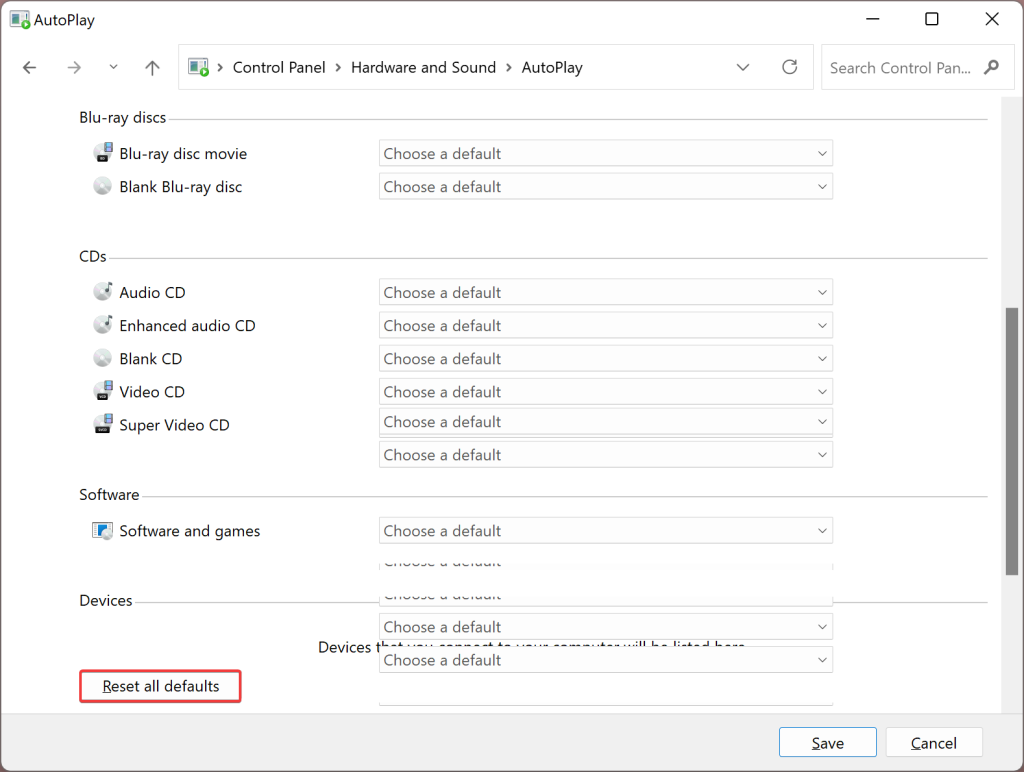
Task: Click the Blank CD icon
Action: point(103,358)
